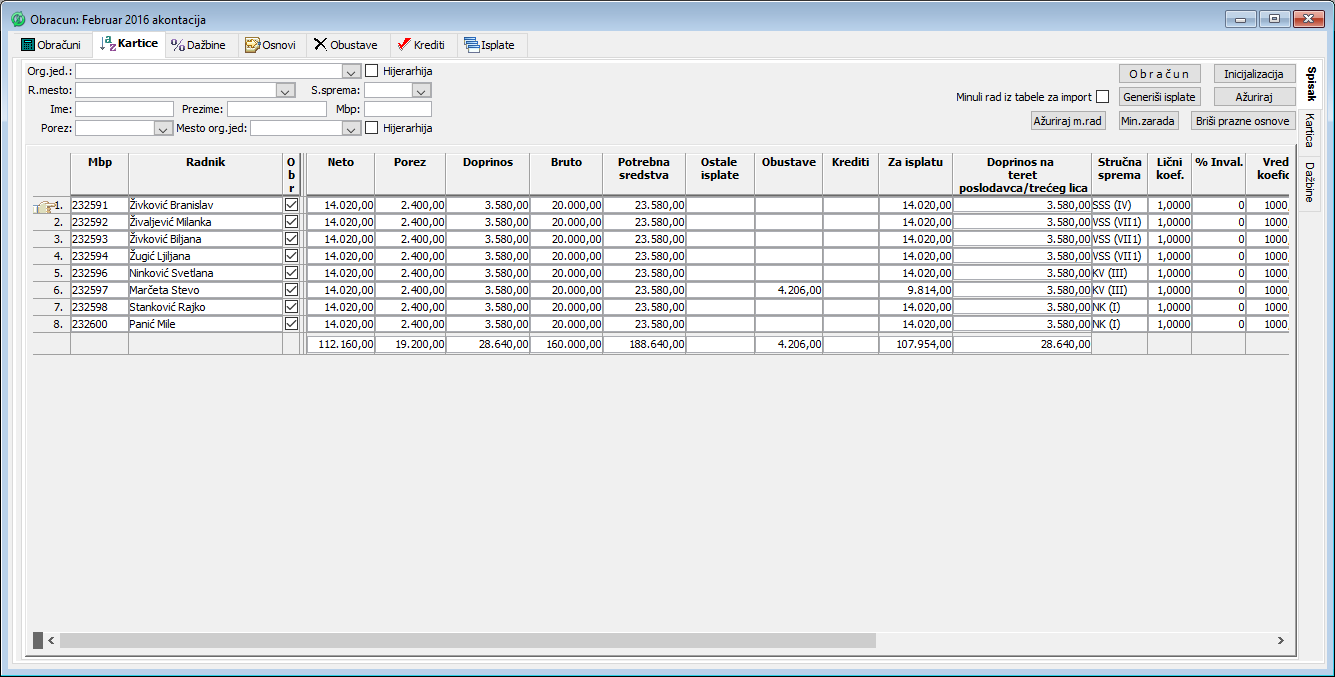Click the Kartice tab sort icon
Viewport: 1335px width, 677px height.
click(107, 44)
